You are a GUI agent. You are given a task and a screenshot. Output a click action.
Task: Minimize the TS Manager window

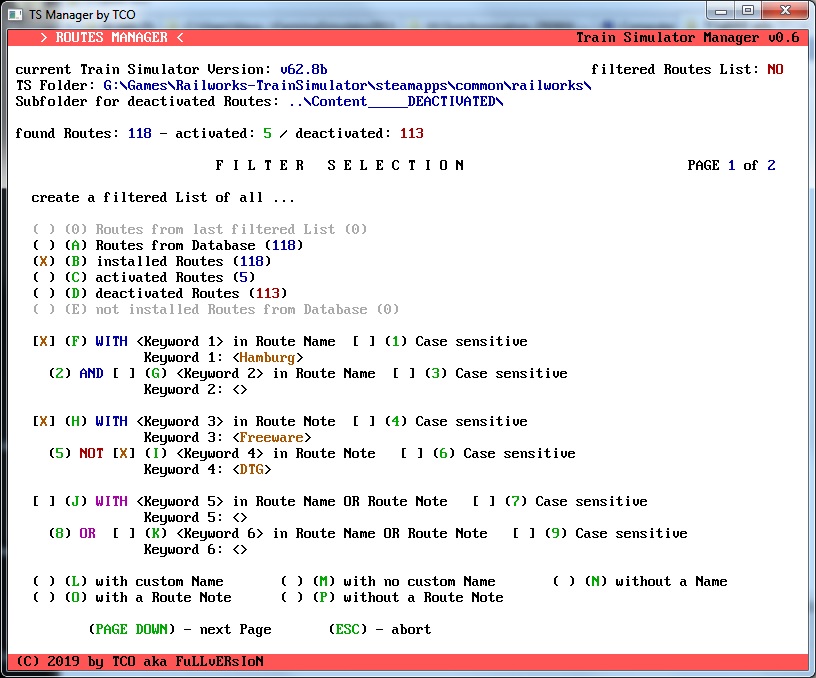(x=721, y=10)
